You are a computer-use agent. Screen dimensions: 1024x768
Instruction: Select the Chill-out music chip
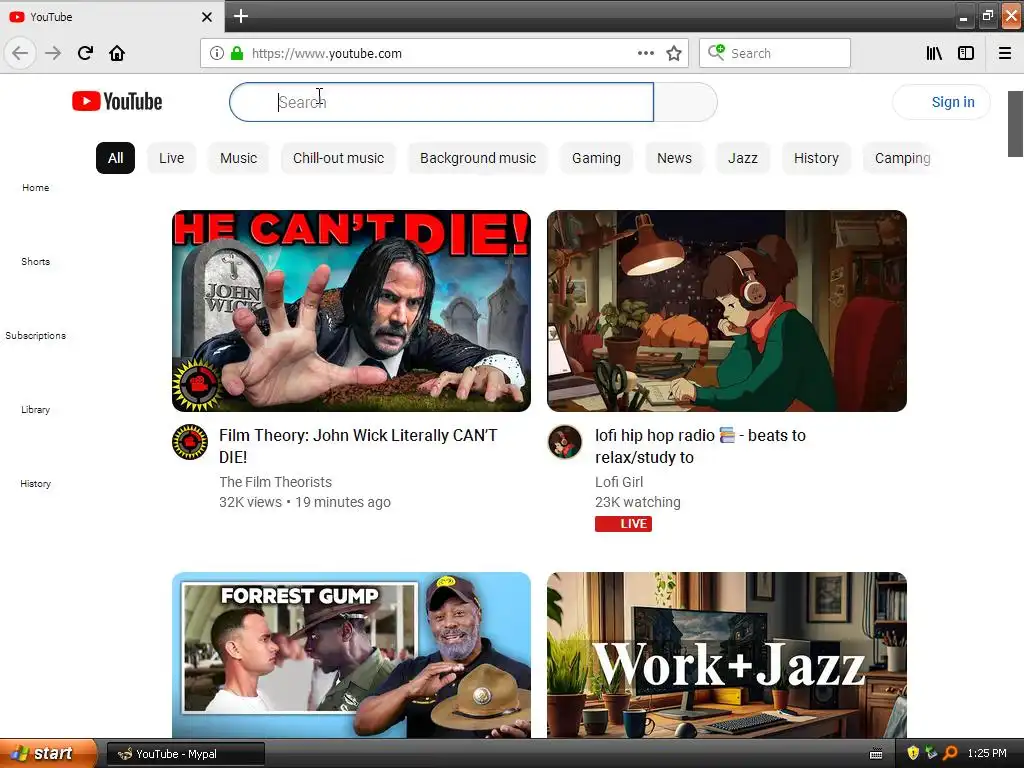click(x=338, y=158)
